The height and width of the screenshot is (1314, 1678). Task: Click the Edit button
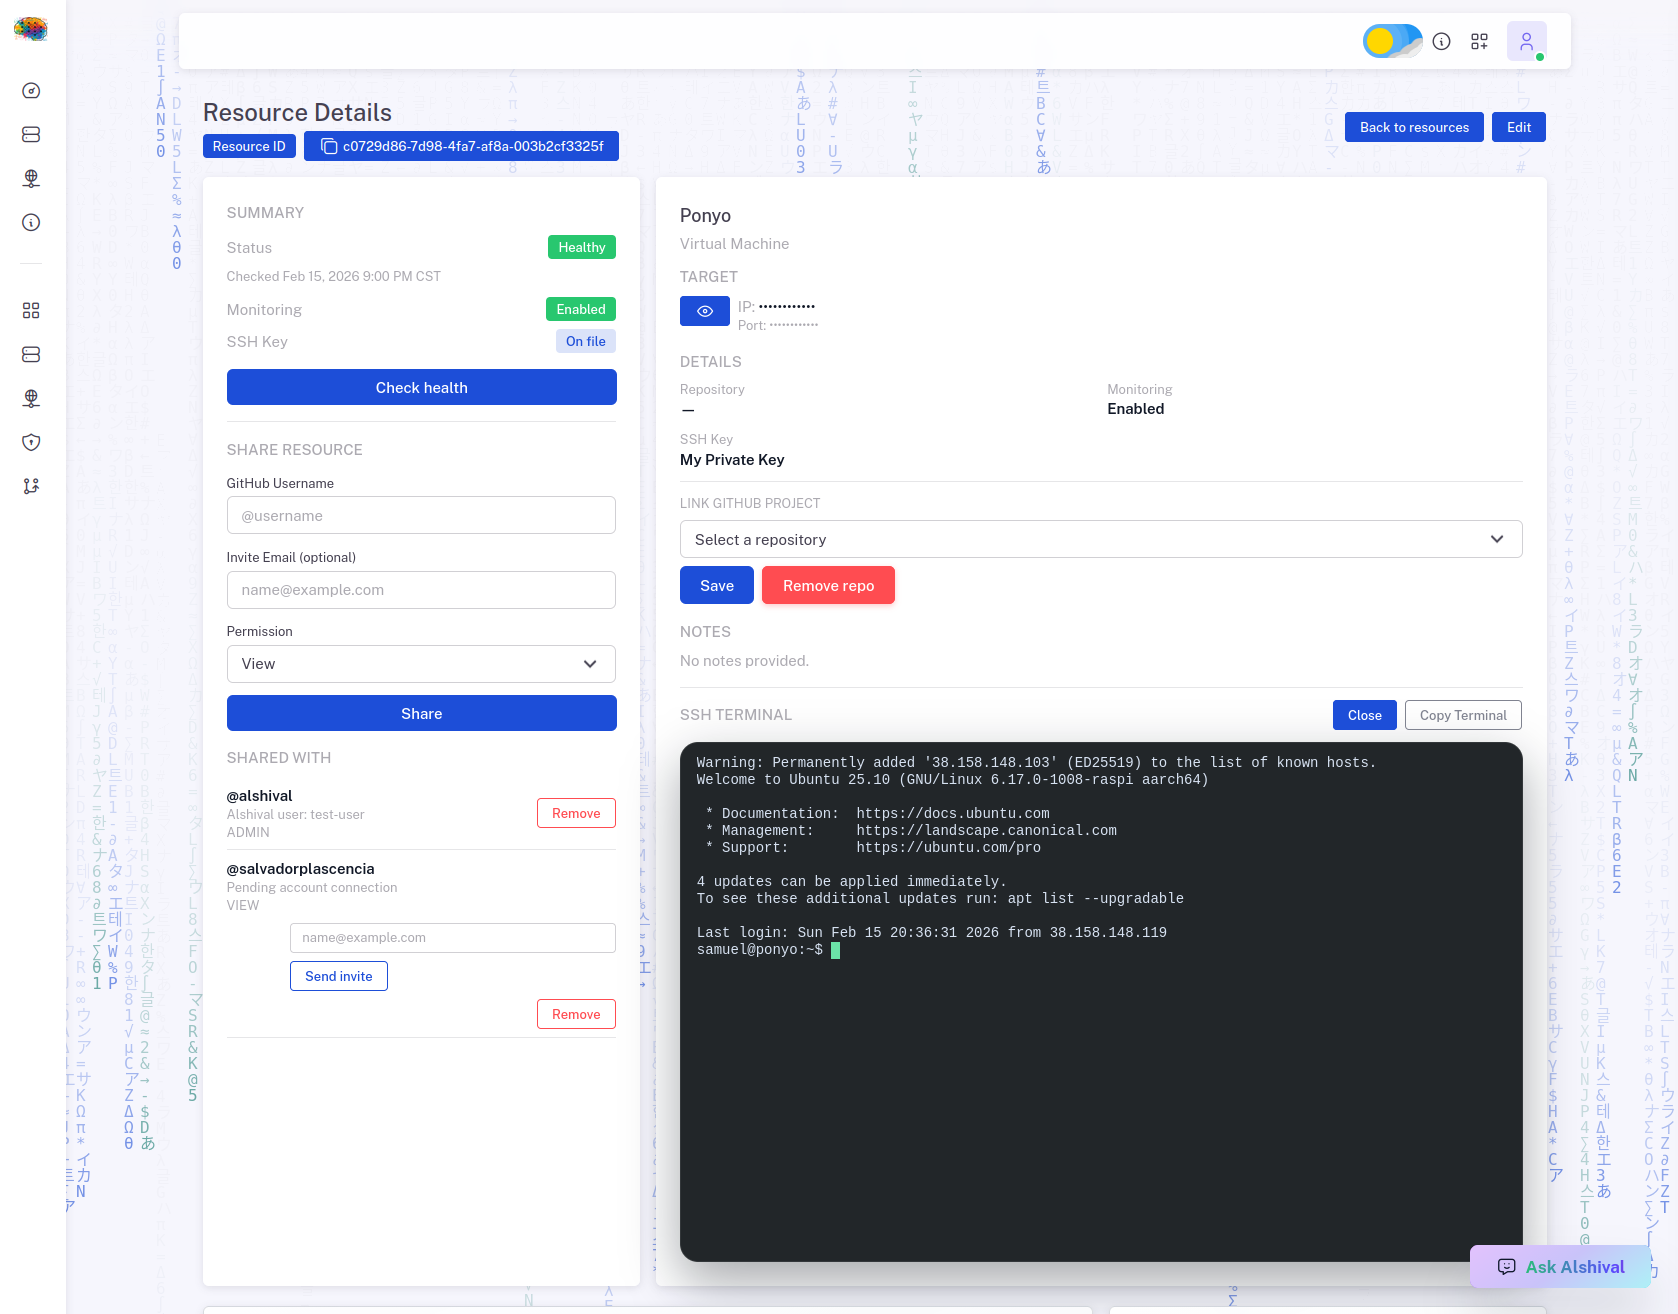pos(1518,127)
